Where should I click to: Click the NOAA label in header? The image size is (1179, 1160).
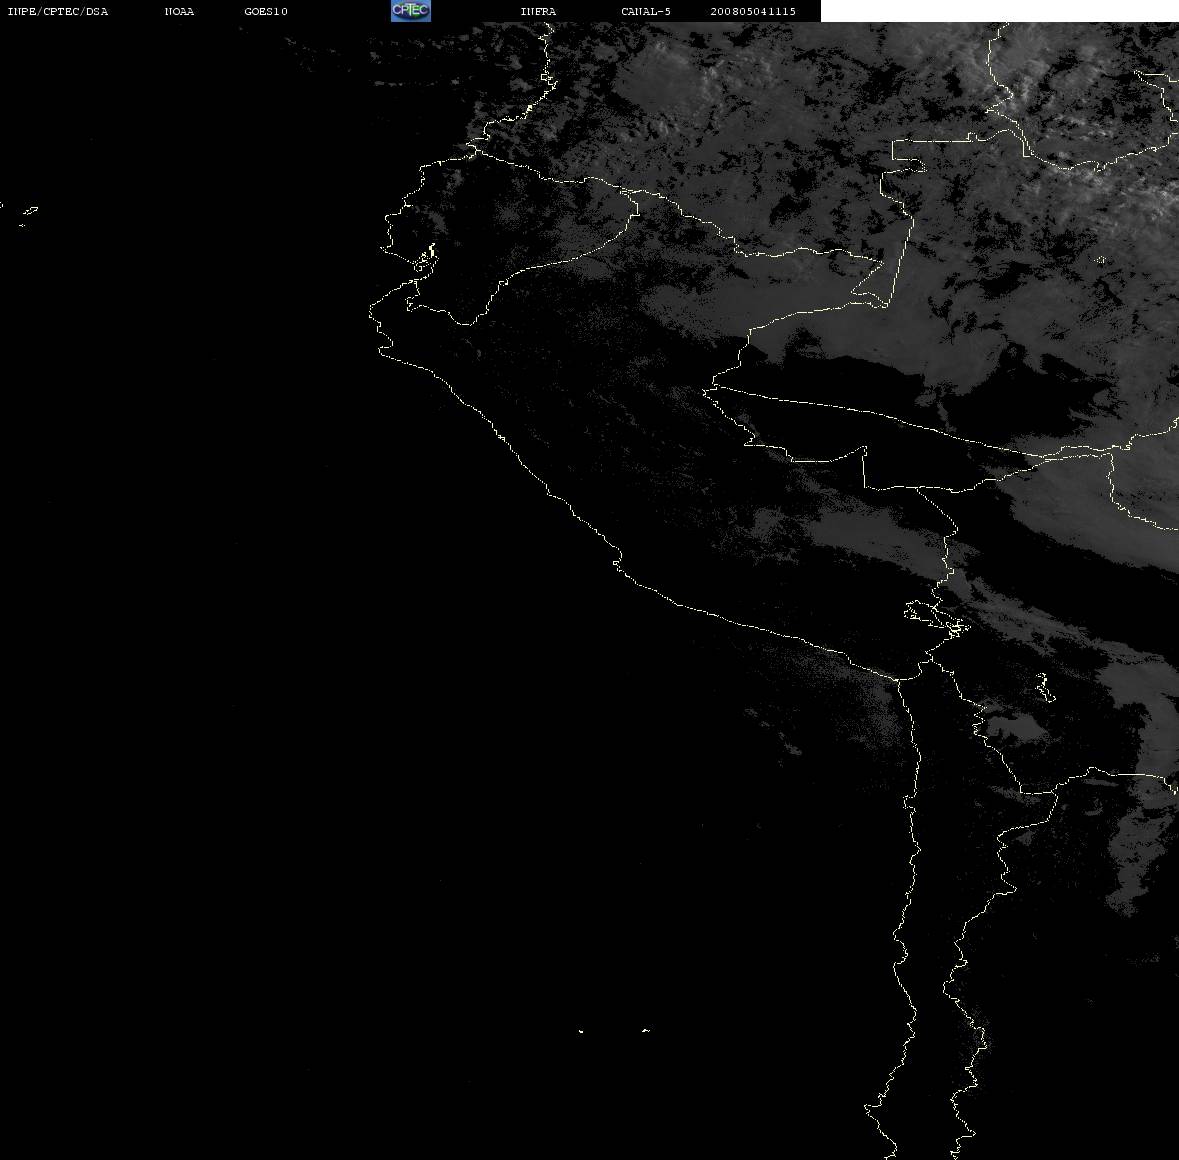tap(179, 11)
